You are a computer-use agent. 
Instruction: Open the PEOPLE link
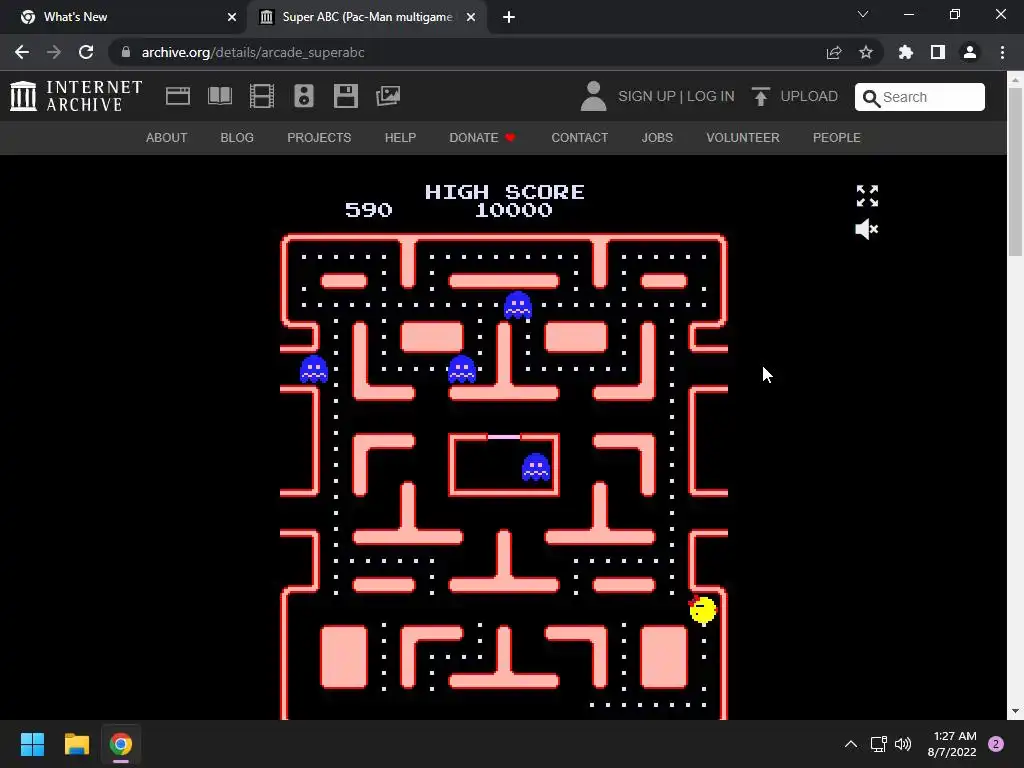[x=837, y=138]
